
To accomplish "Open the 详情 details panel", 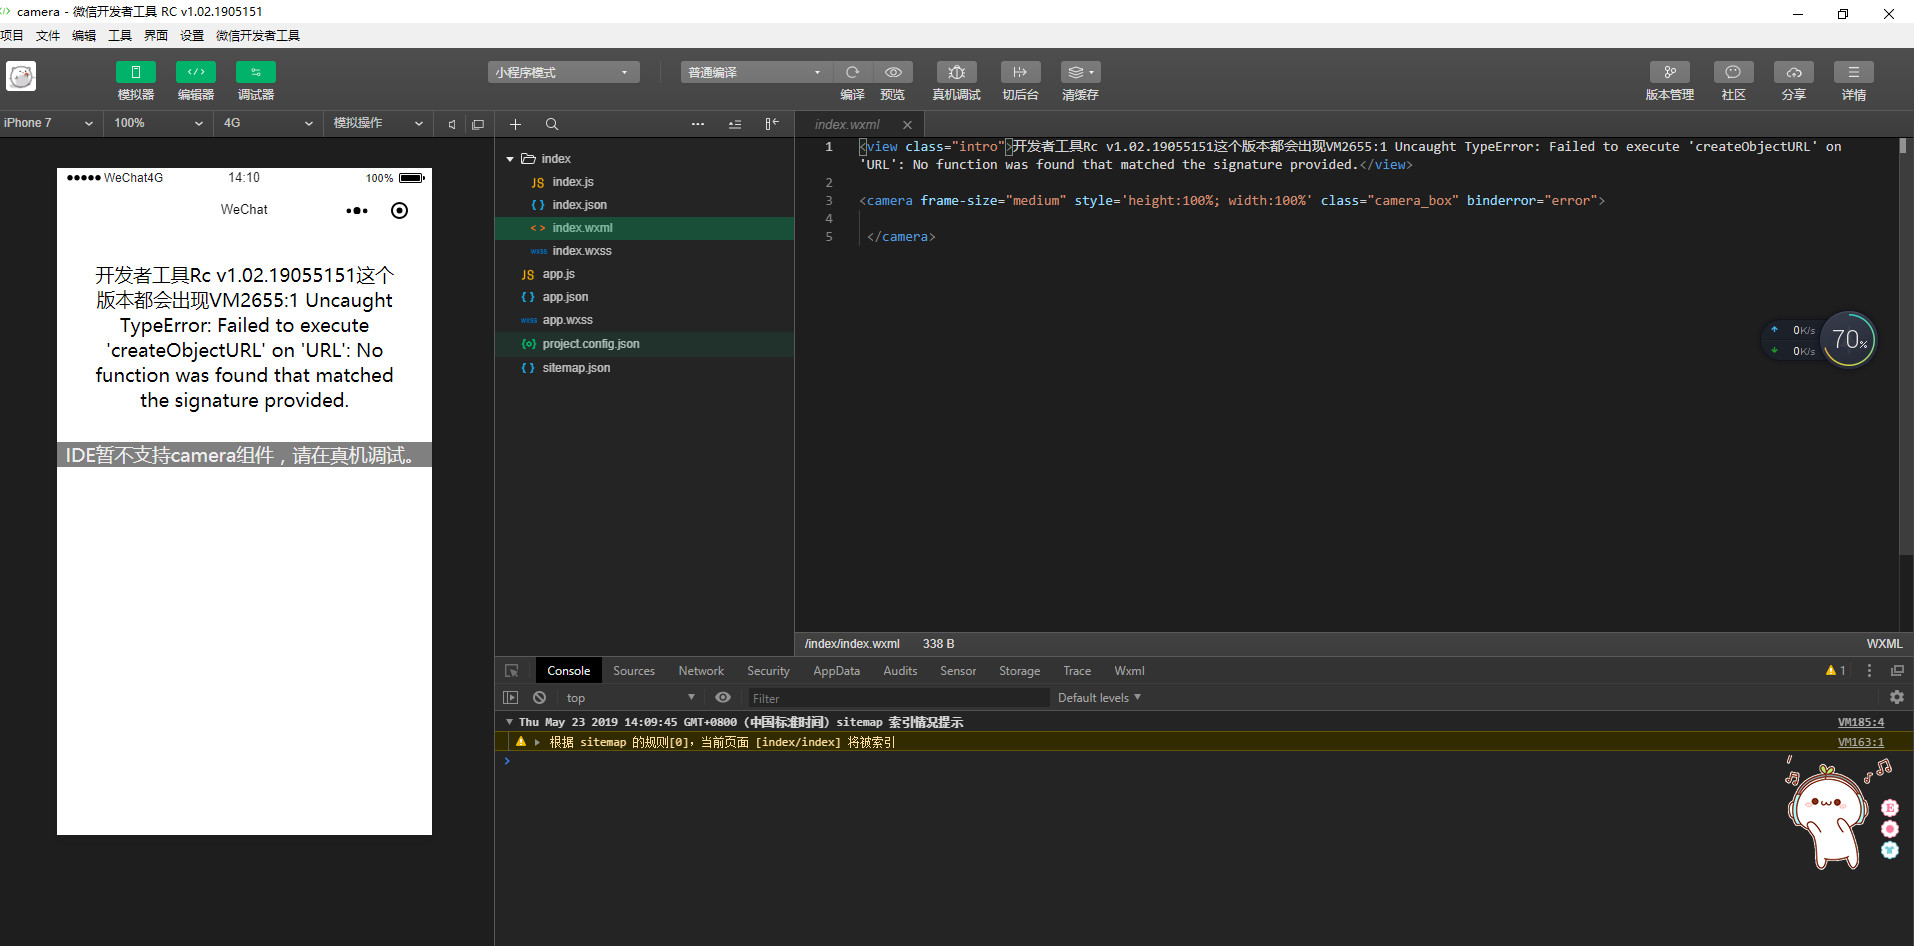I will click(x=1854, y=72).
